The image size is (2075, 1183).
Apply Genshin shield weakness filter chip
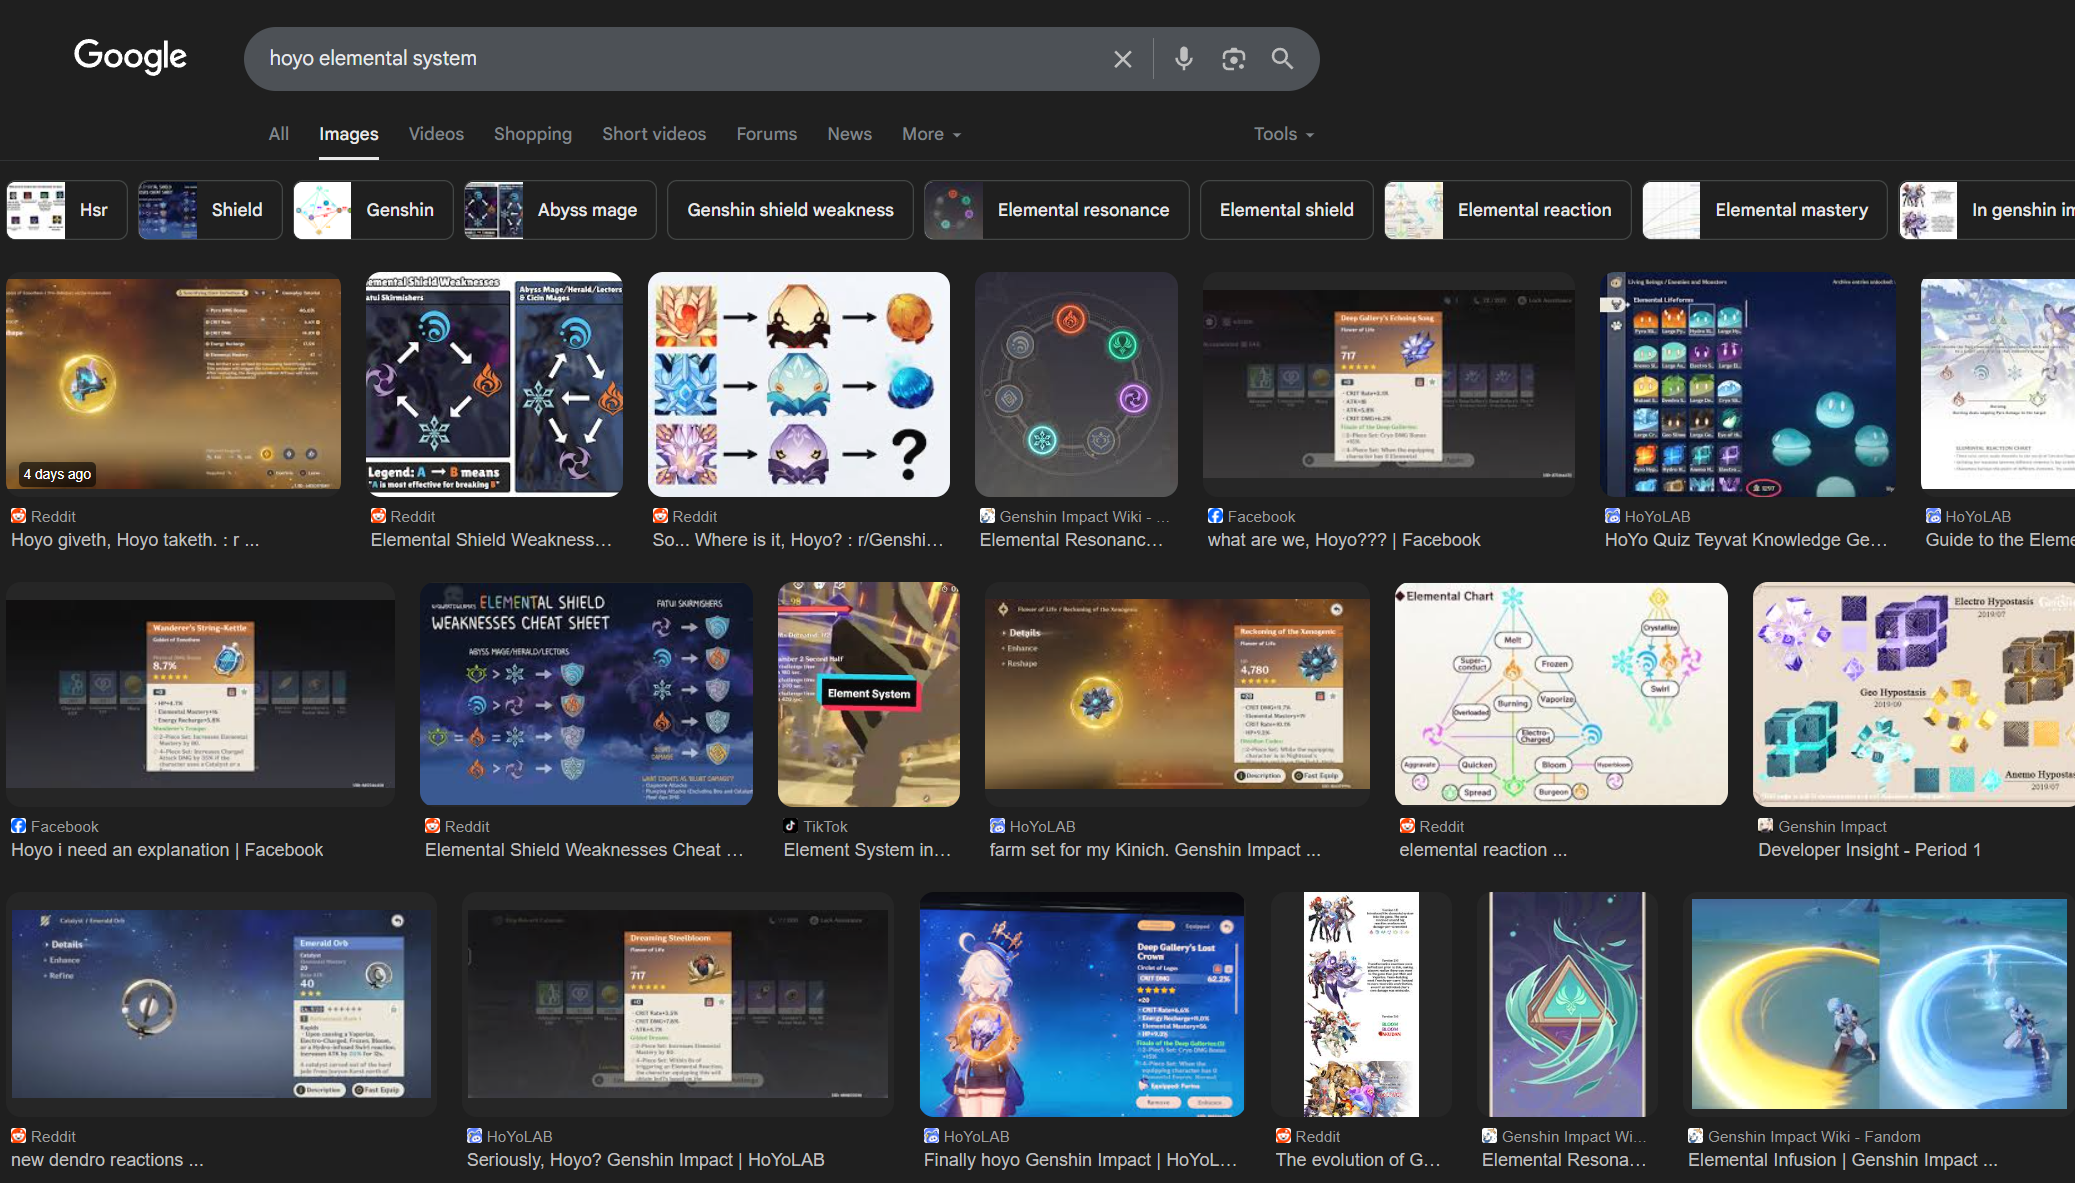click(790, 210)
